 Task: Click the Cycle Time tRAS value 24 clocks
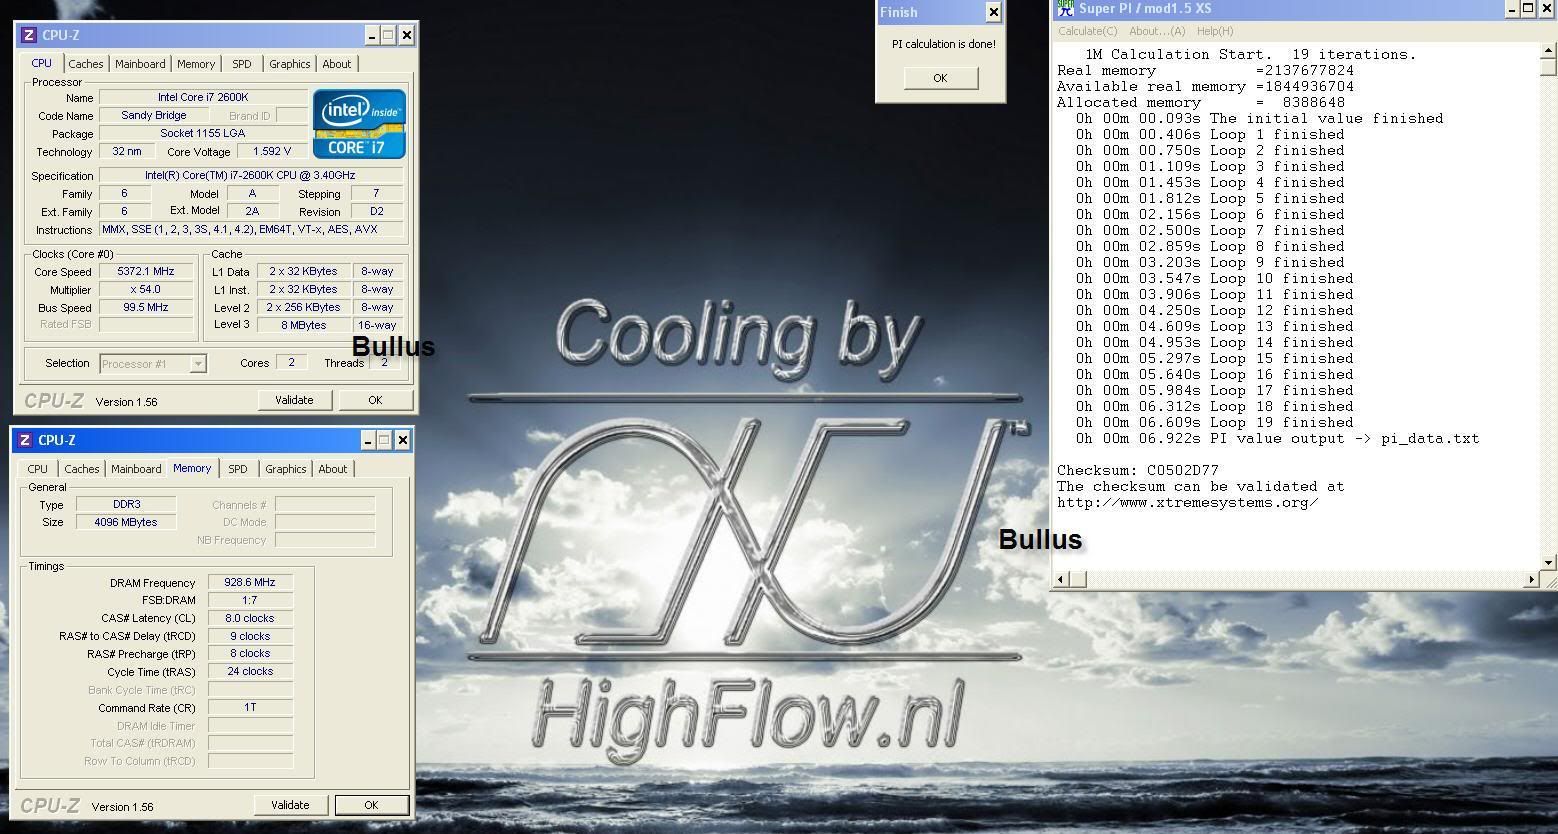(x=250, y=672)
